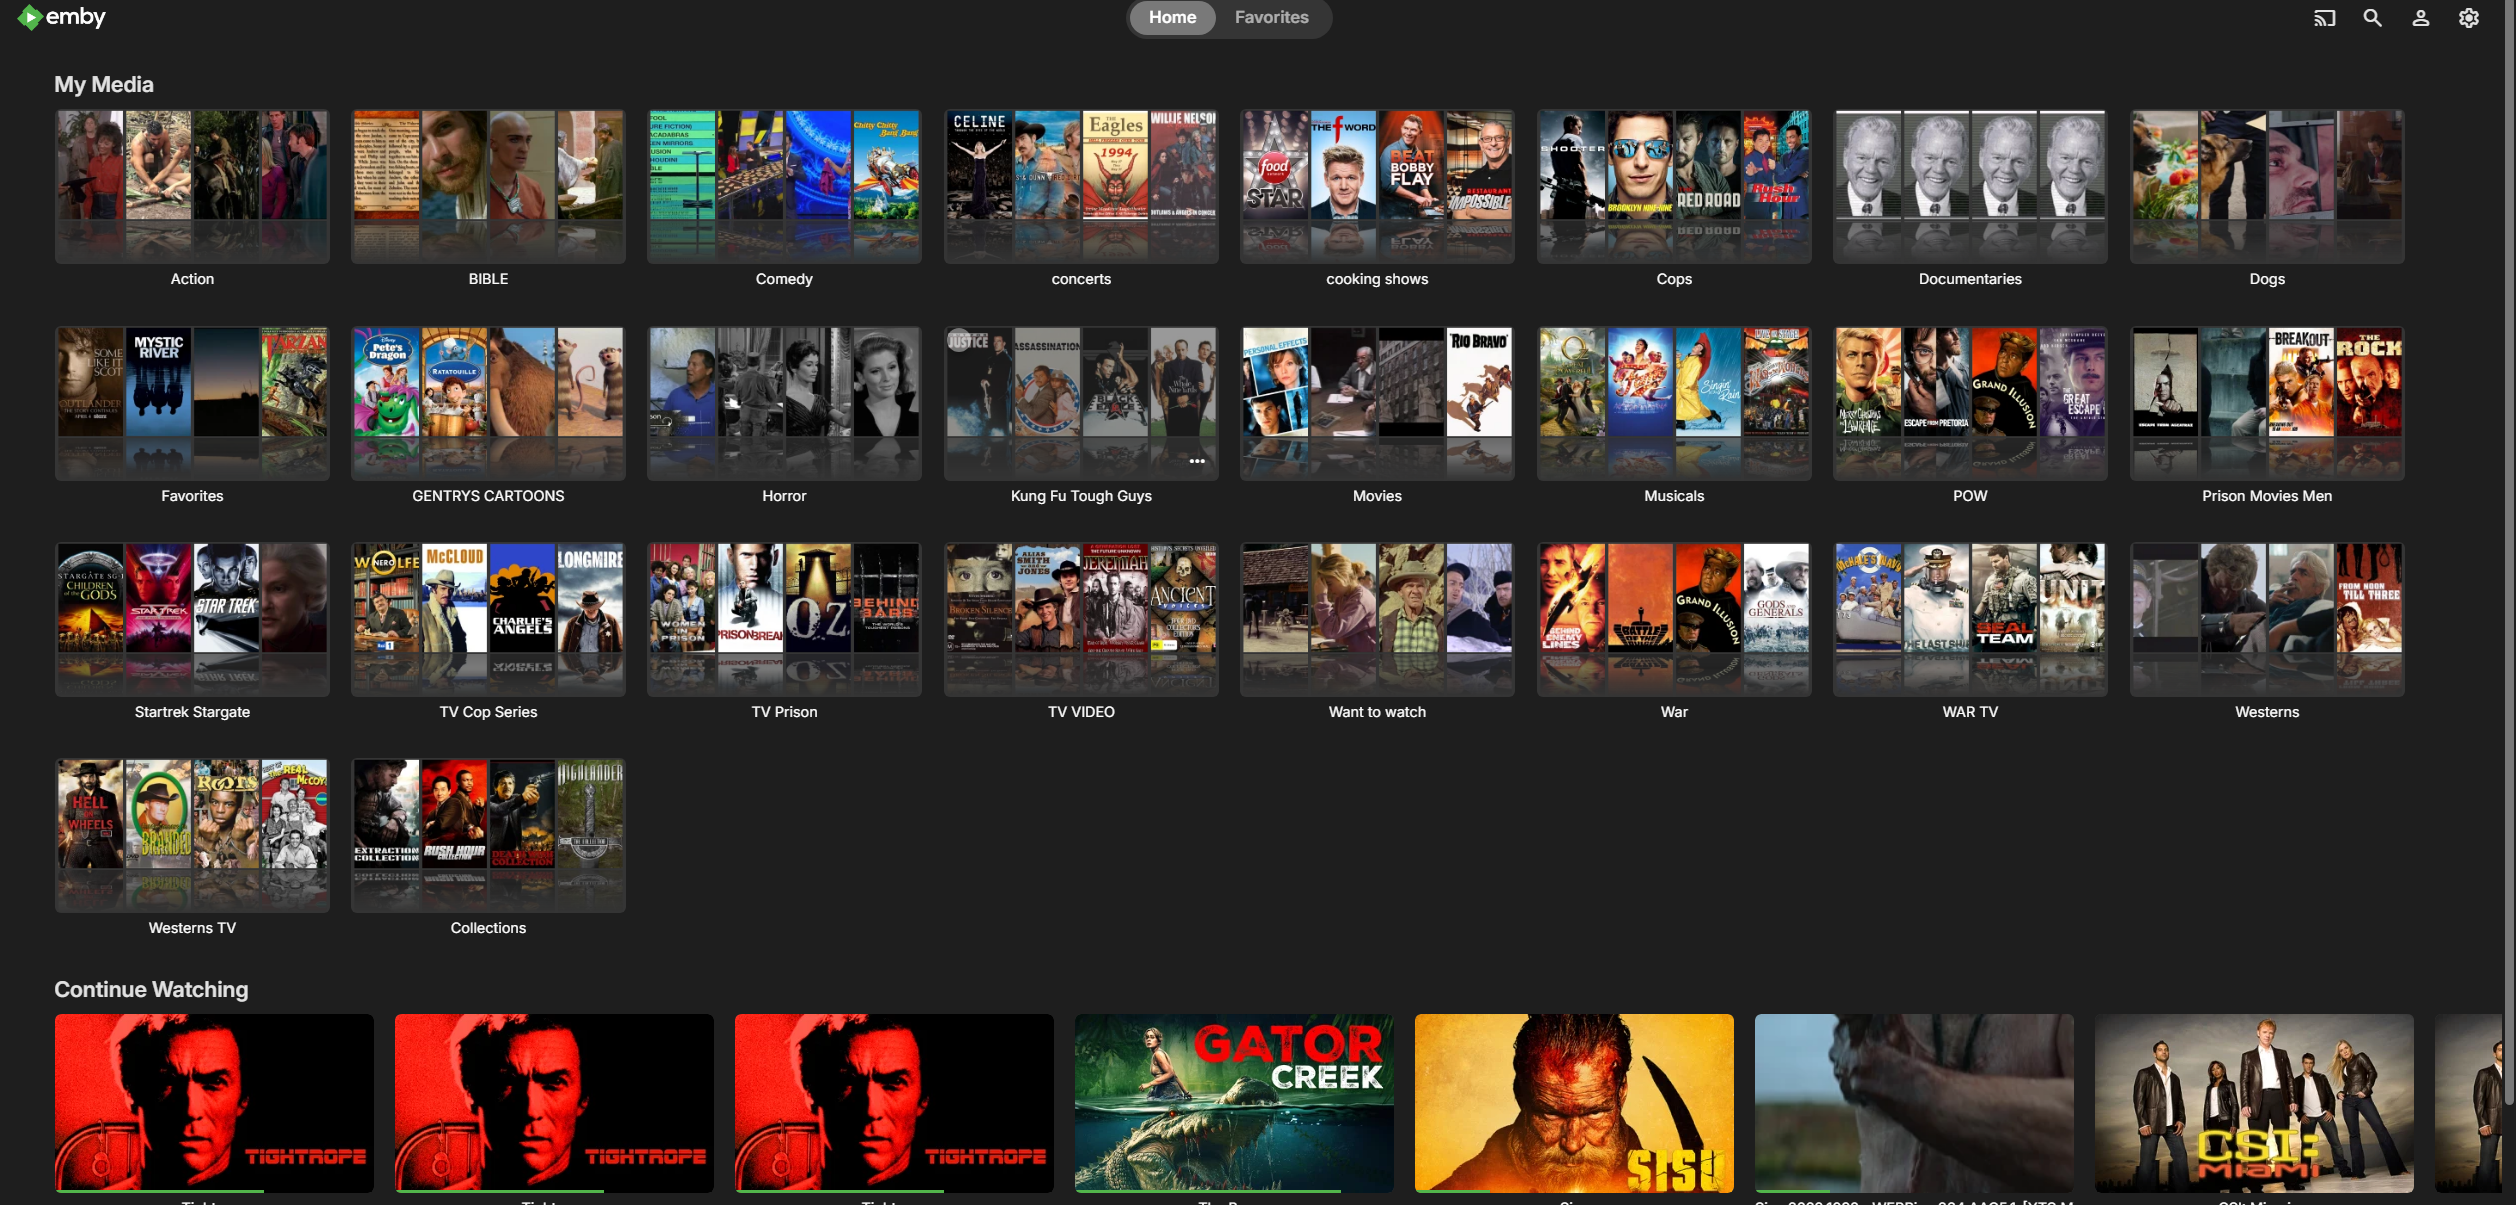The image size is (2516, 1205).
Task: Resume the Sisu movie thumbnail
Action: tap(1574, 1101)
